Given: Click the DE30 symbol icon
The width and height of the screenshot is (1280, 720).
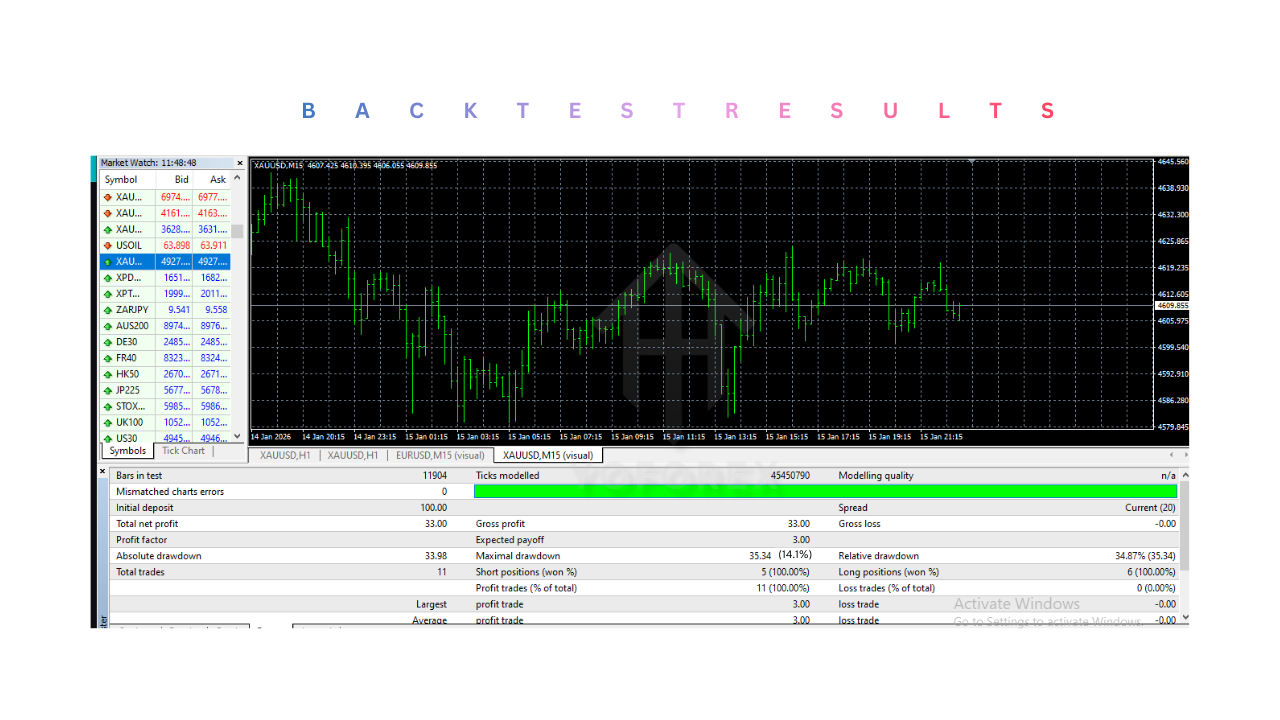Looking at the screenshot, I should 108,342.
